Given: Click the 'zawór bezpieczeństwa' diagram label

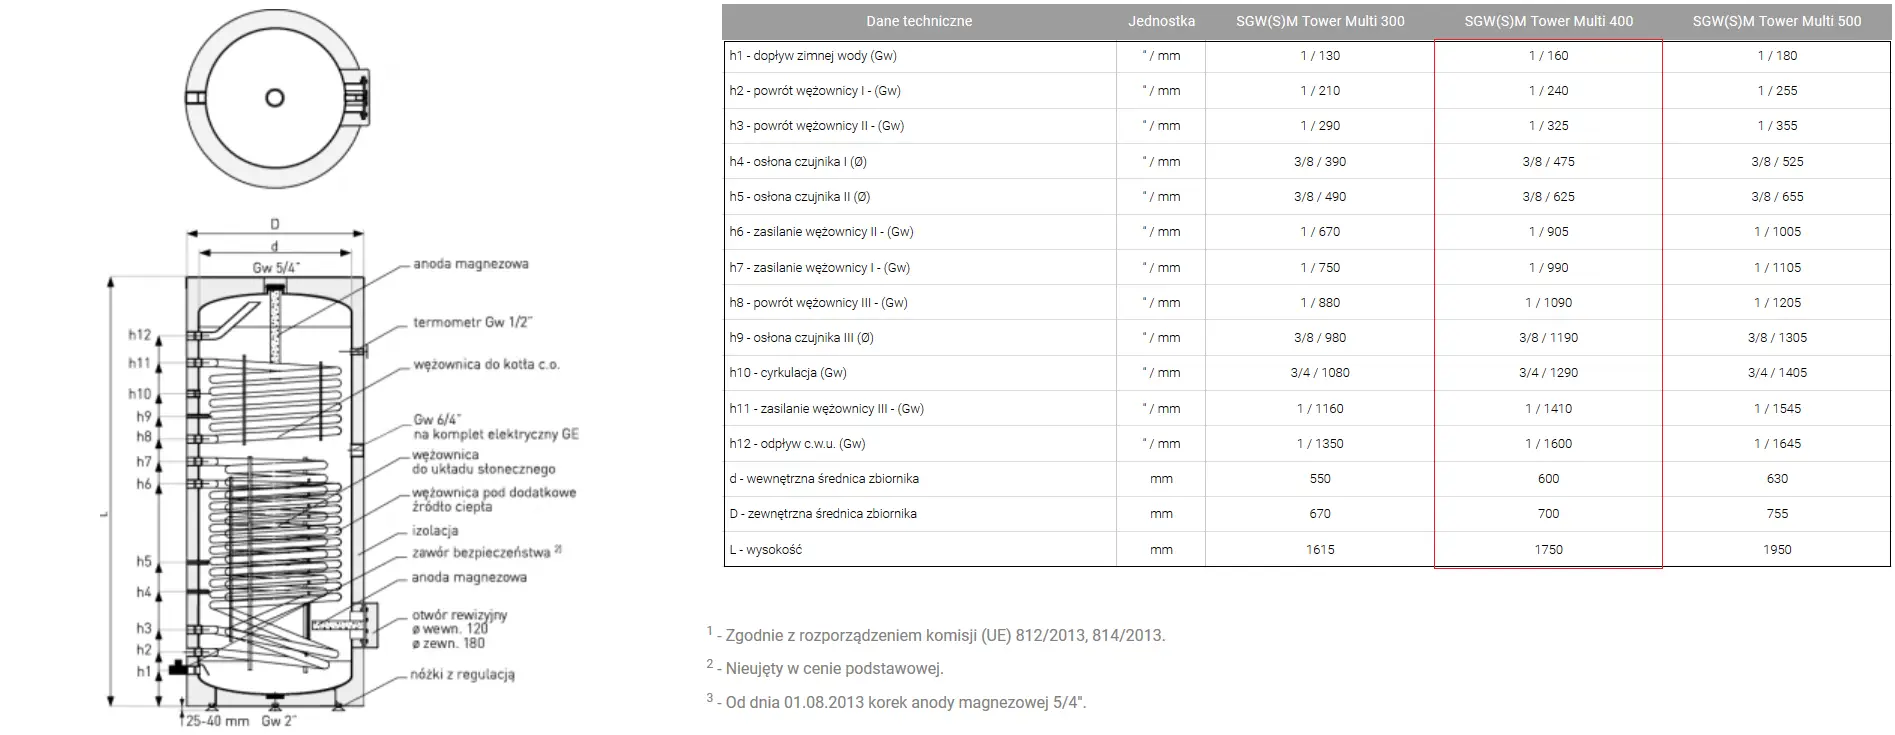Looking at the screenshot, I should [482, 552].
